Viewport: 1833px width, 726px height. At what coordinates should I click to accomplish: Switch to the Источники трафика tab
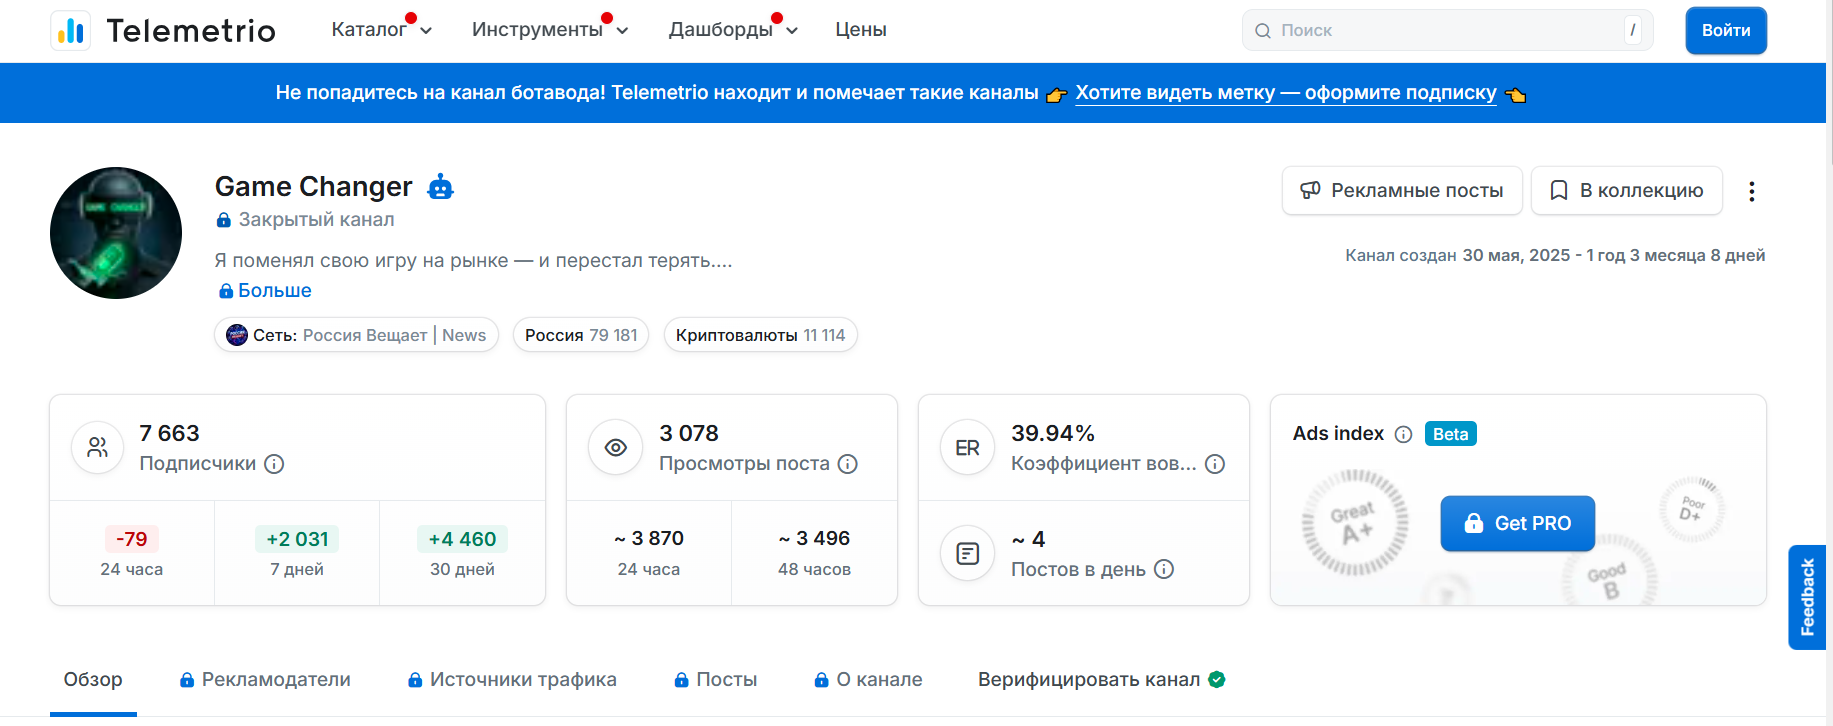coord(512,680)
